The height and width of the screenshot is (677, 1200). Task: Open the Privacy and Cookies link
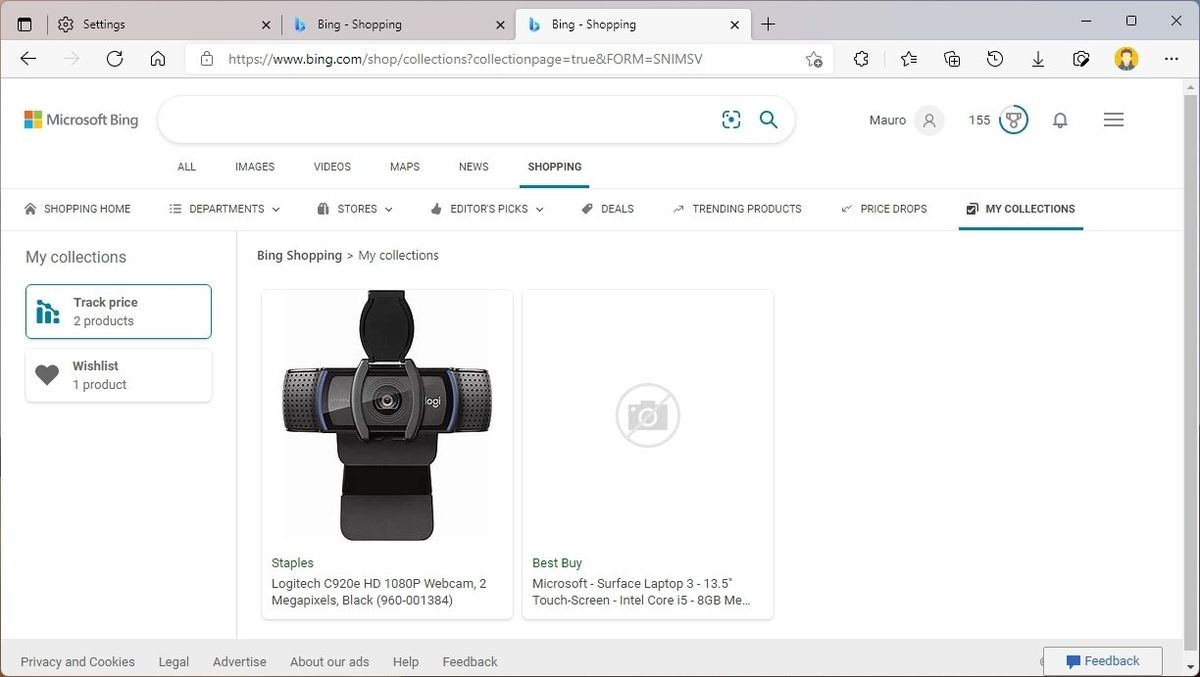coord(78,661)
